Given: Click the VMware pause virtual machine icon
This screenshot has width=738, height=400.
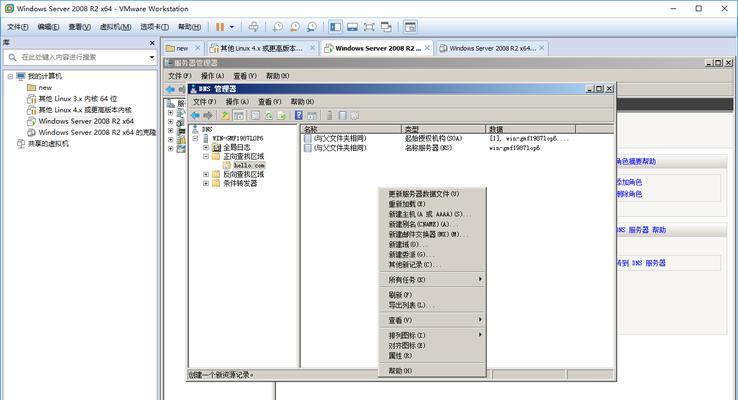Looking at the screenshot, I should click(x=220, y=27).
